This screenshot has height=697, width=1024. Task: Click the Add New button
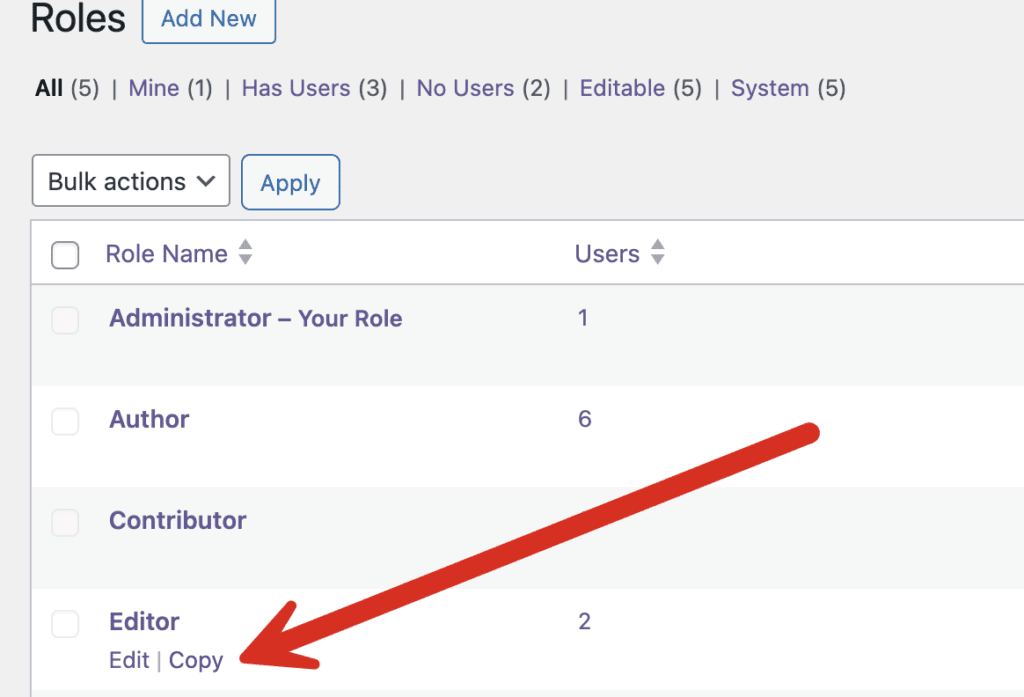click(x=208, y=18)
